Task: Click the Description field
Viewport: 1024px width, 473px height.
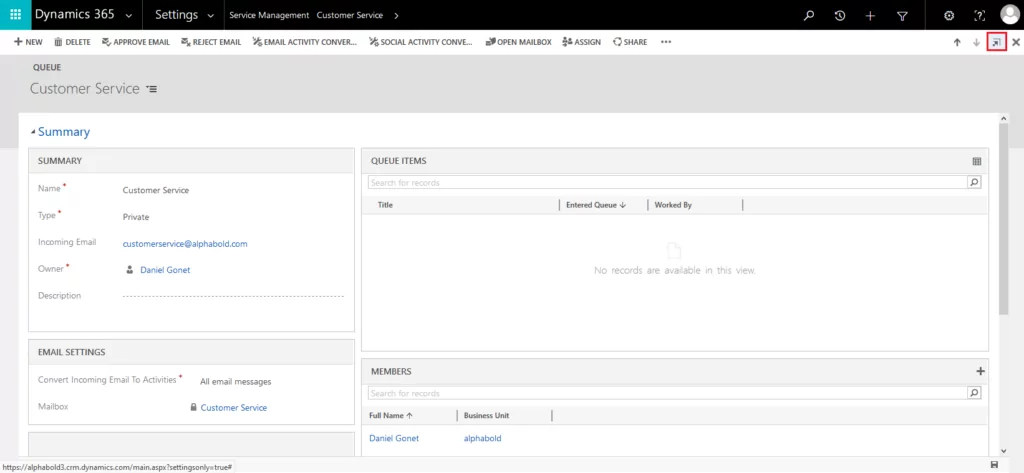Action: coord(233,296)
